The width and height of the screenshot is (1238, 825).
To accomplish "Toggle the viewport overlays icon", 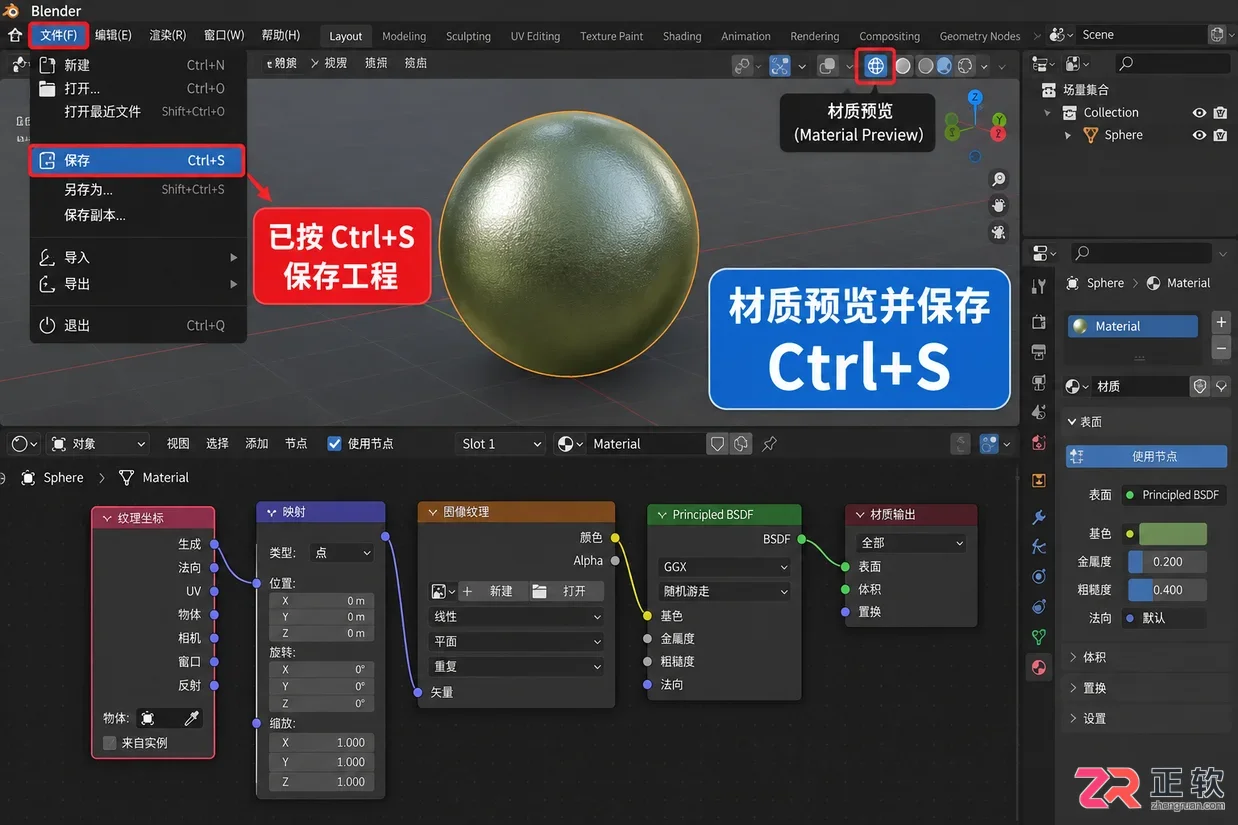I will (x=782, y=66).
